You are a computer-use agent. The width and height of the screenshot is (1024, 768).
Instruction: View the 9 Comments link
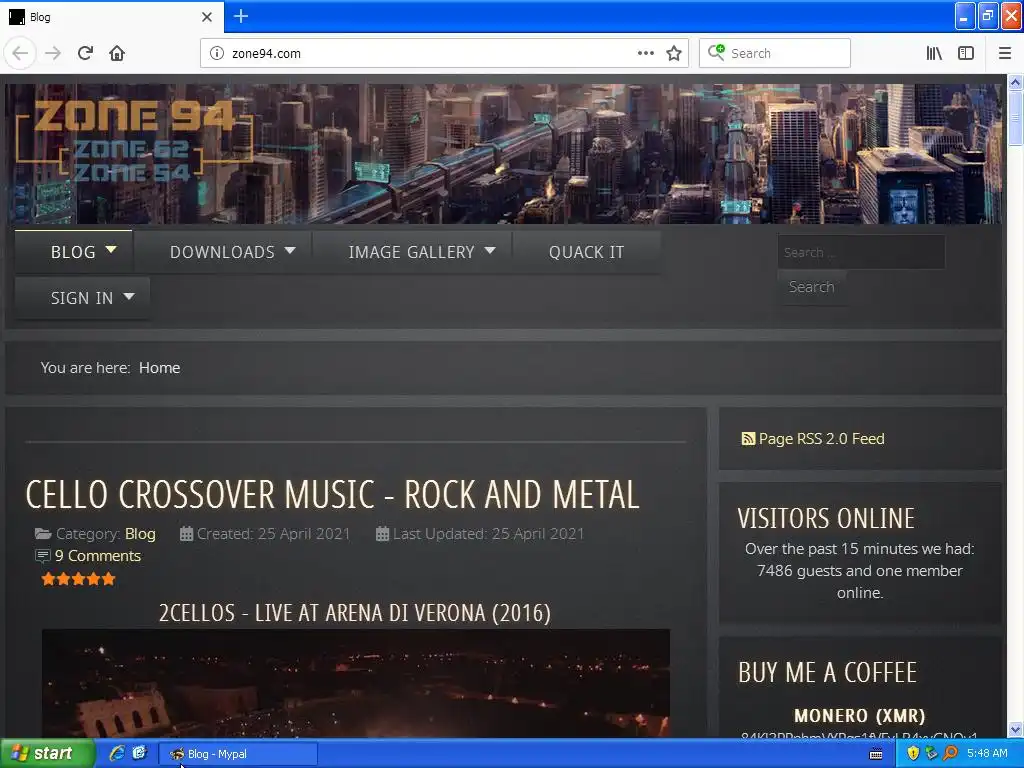[x=98, y=556]
